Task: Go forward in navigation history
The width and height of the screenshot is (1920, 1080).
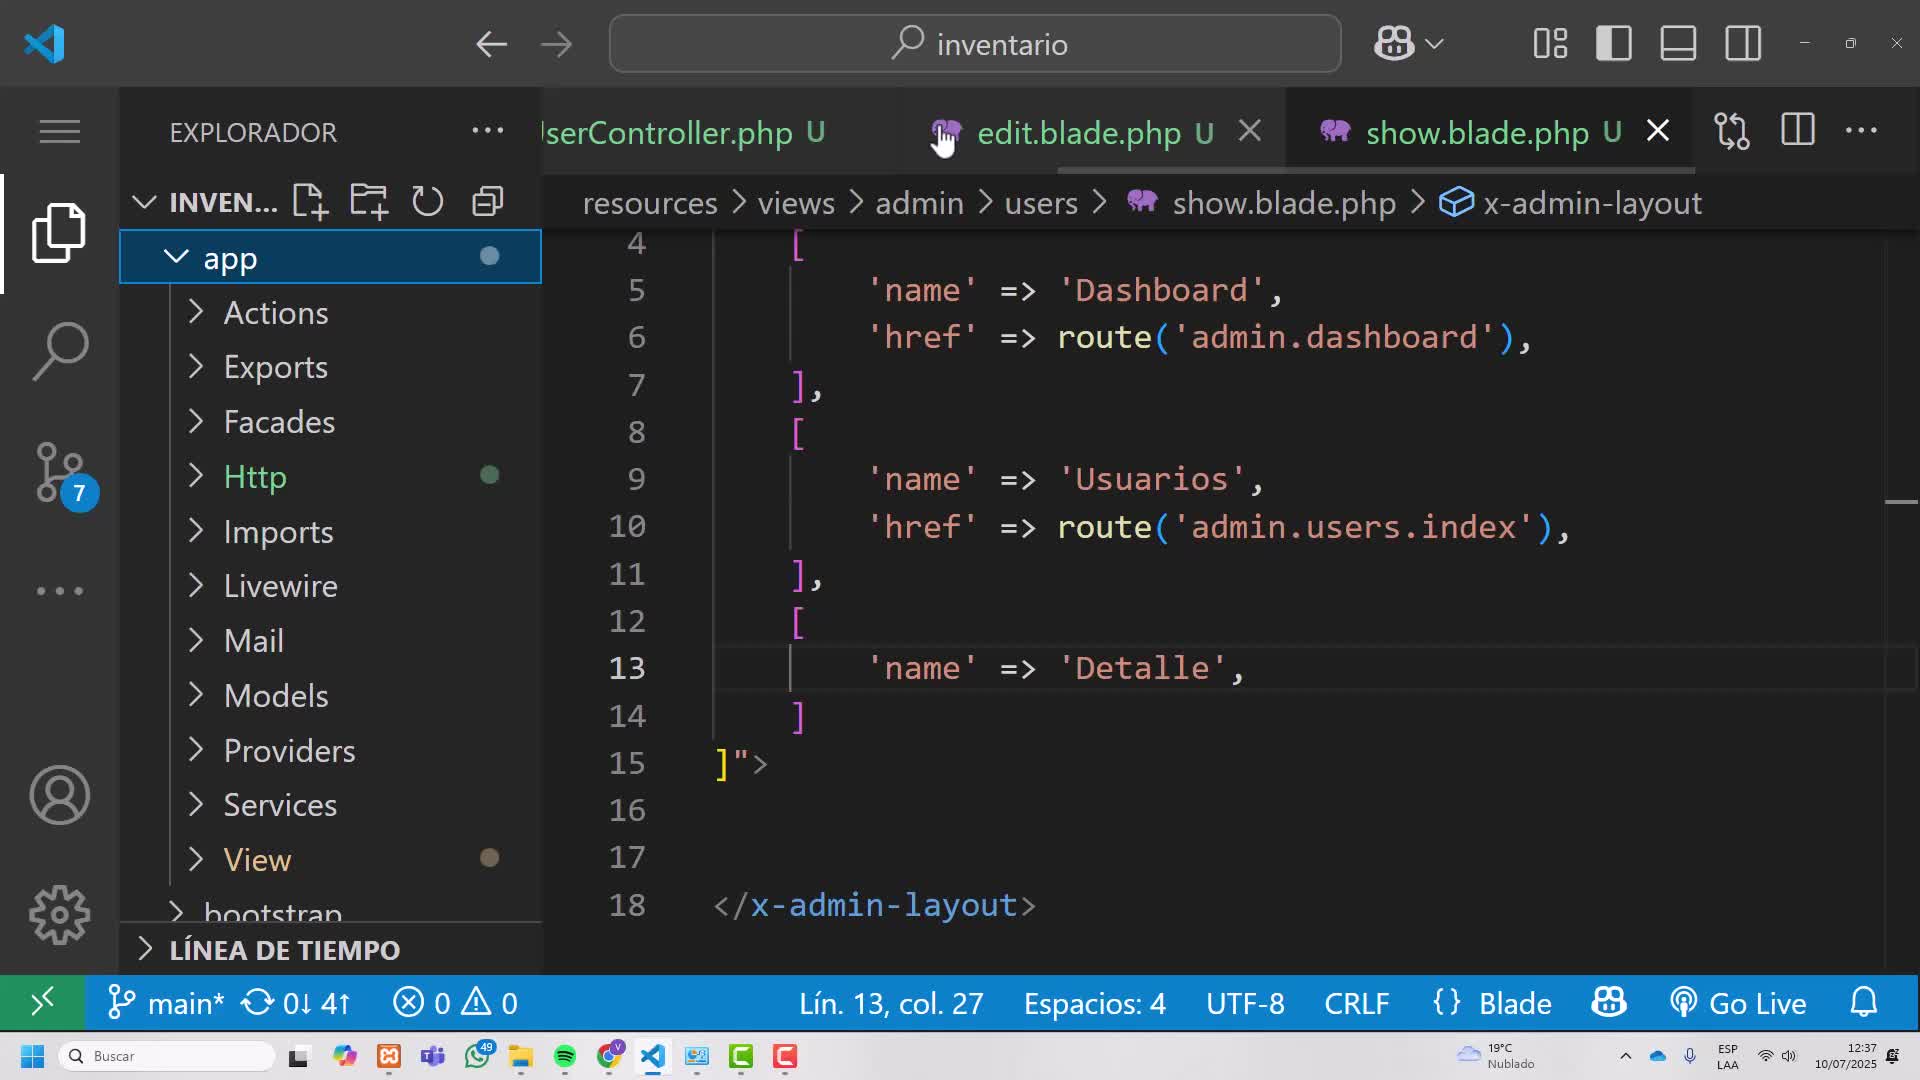Action: pos(556,44)
